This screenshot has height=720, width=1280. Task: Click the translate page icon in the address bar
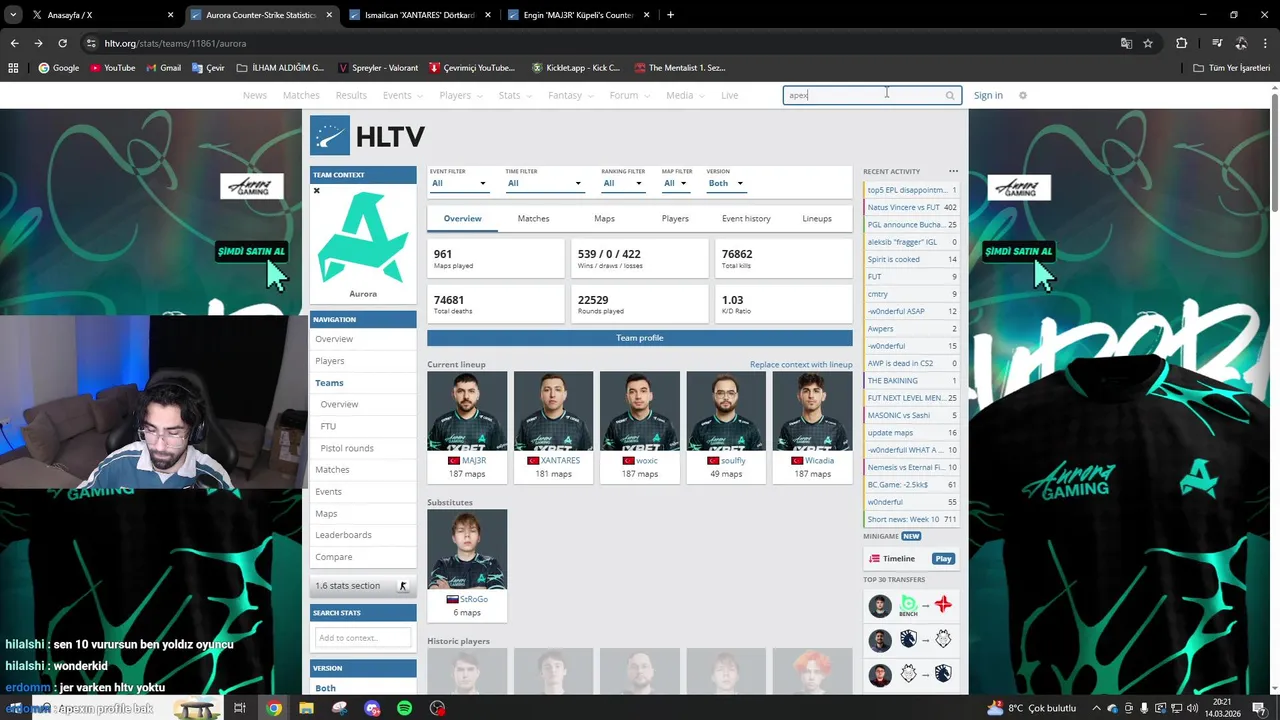pos(1126,43)
